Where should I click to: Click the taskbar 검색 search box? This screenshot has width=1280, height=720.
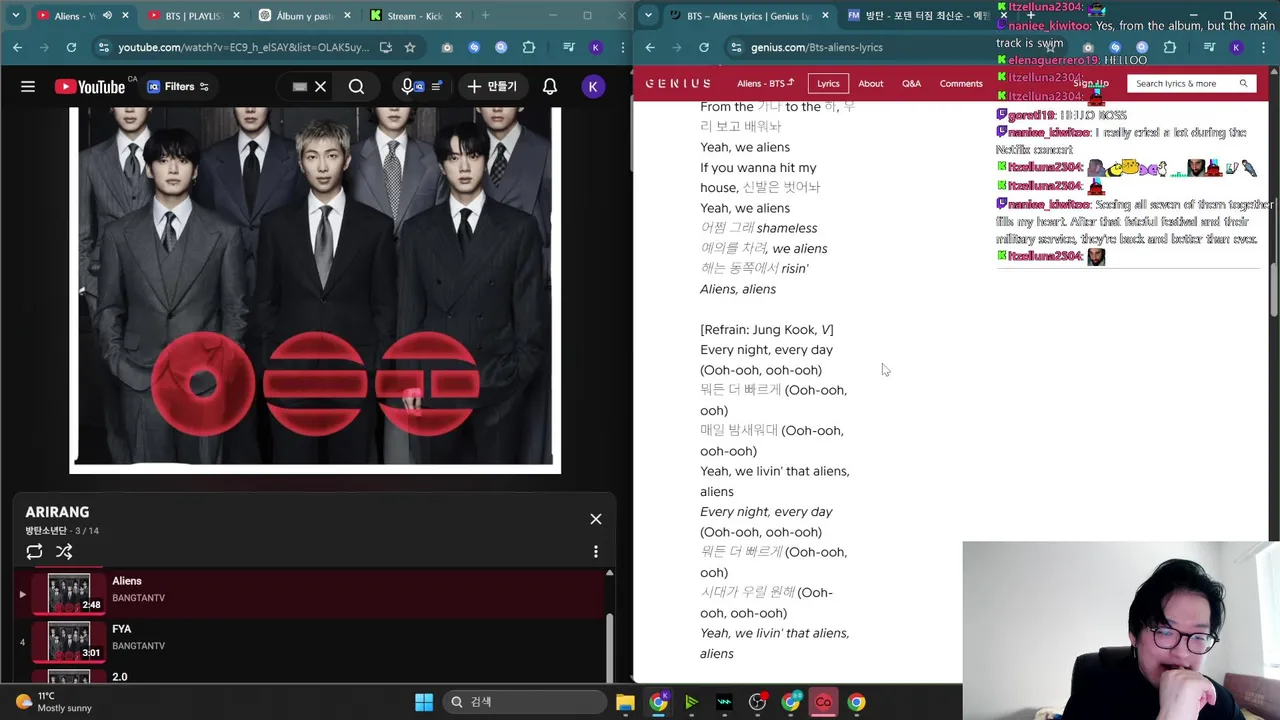tap(524, 702)
